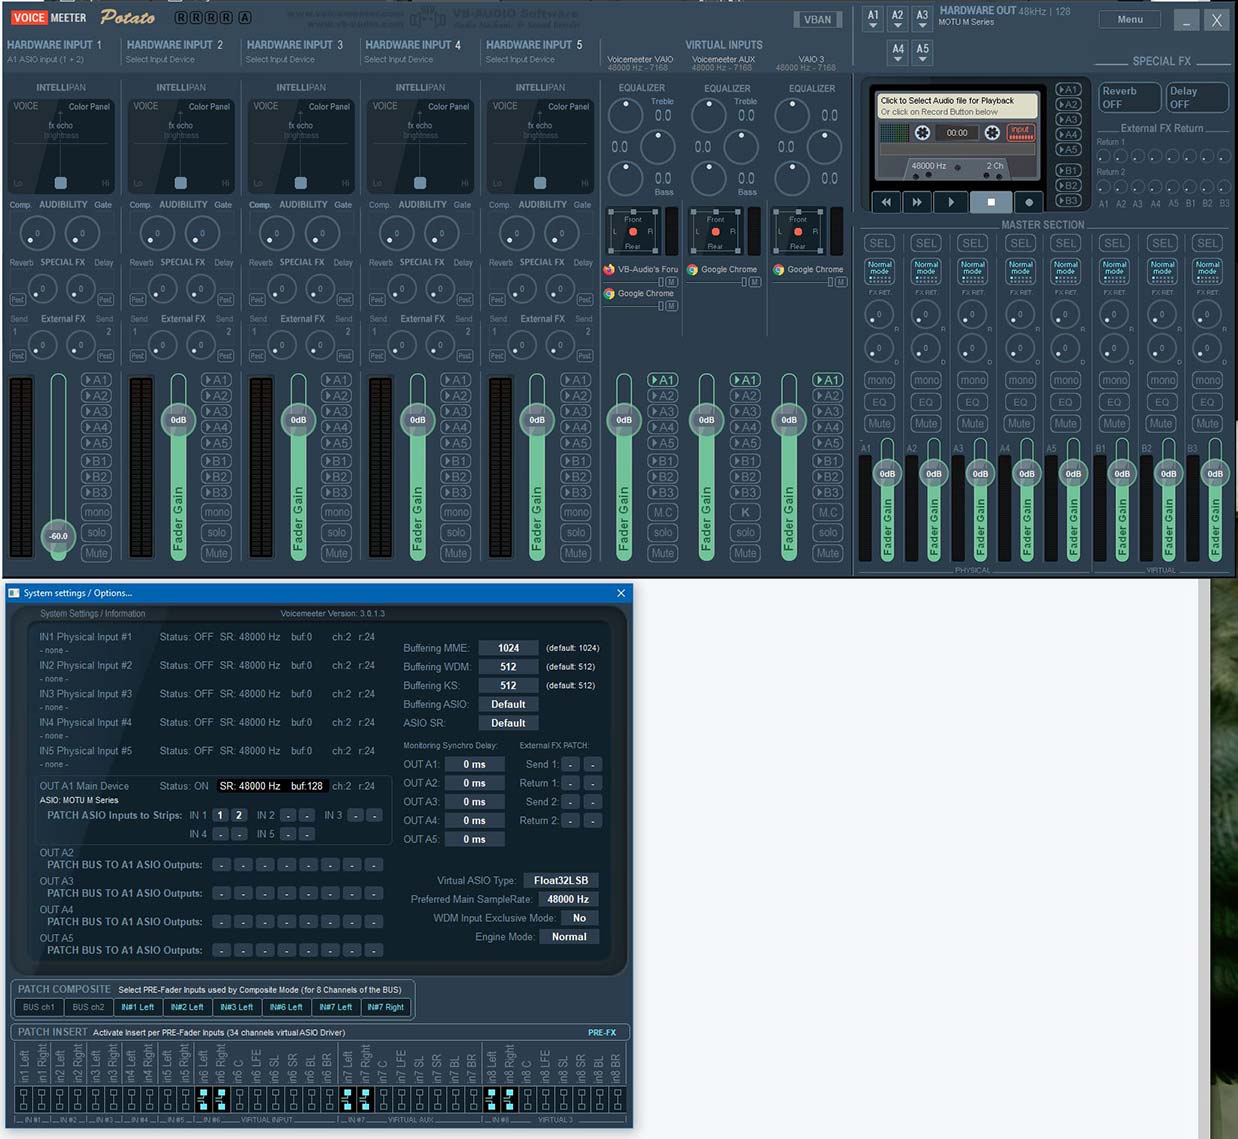Image resolution: width=1238 pixels, height=1139 pixels.
Task: Click the Intellipan pad of Hardware Input 1
Action: [x=61, y=145]
